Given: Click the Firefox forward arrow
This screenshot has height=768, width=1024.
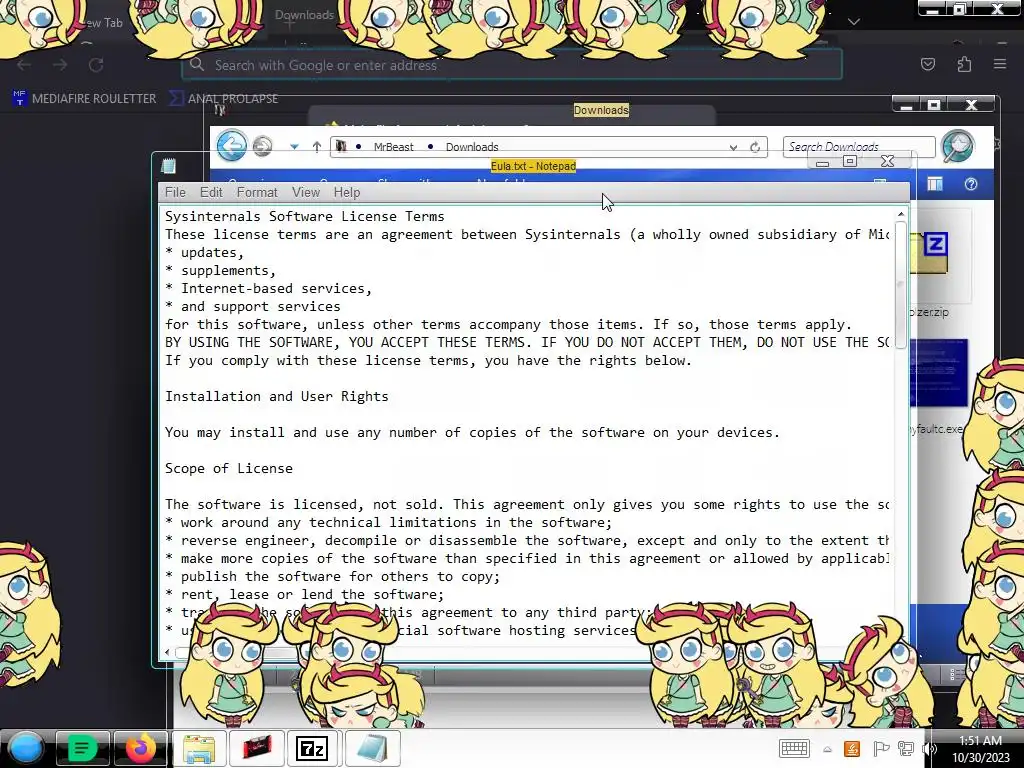Looking at the screenshot, I should coord(60,65).
